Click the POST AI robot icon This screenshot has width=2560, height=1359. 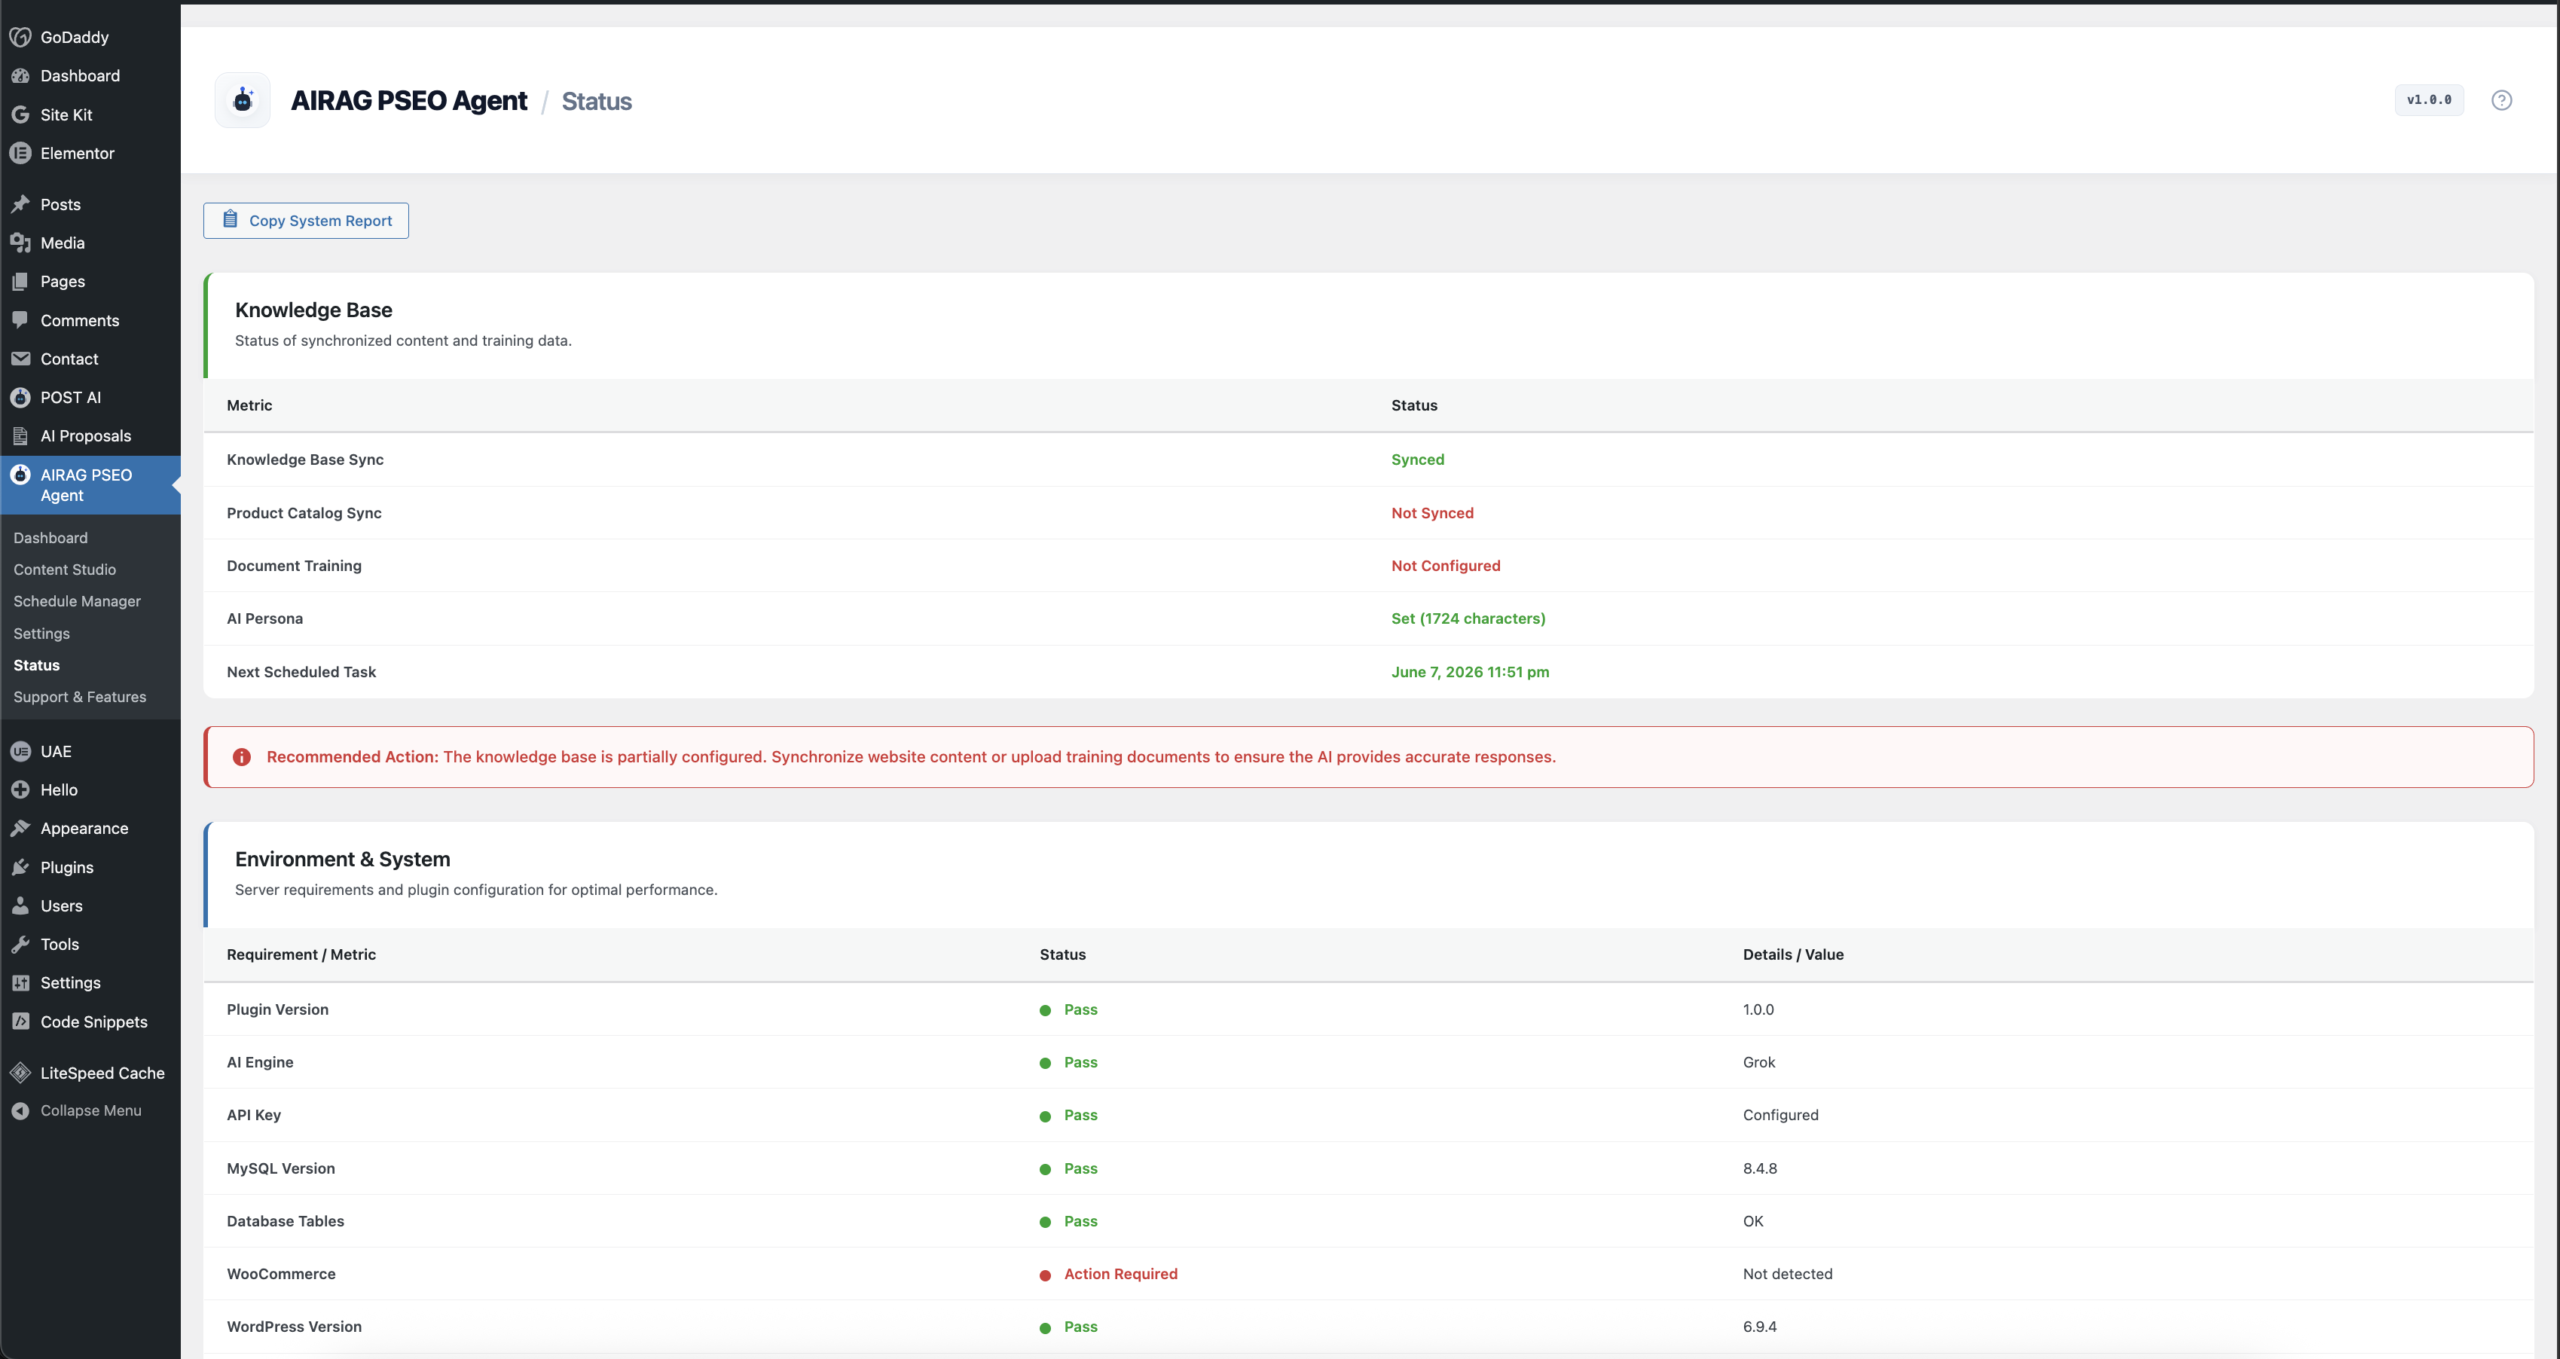[20, 398]
